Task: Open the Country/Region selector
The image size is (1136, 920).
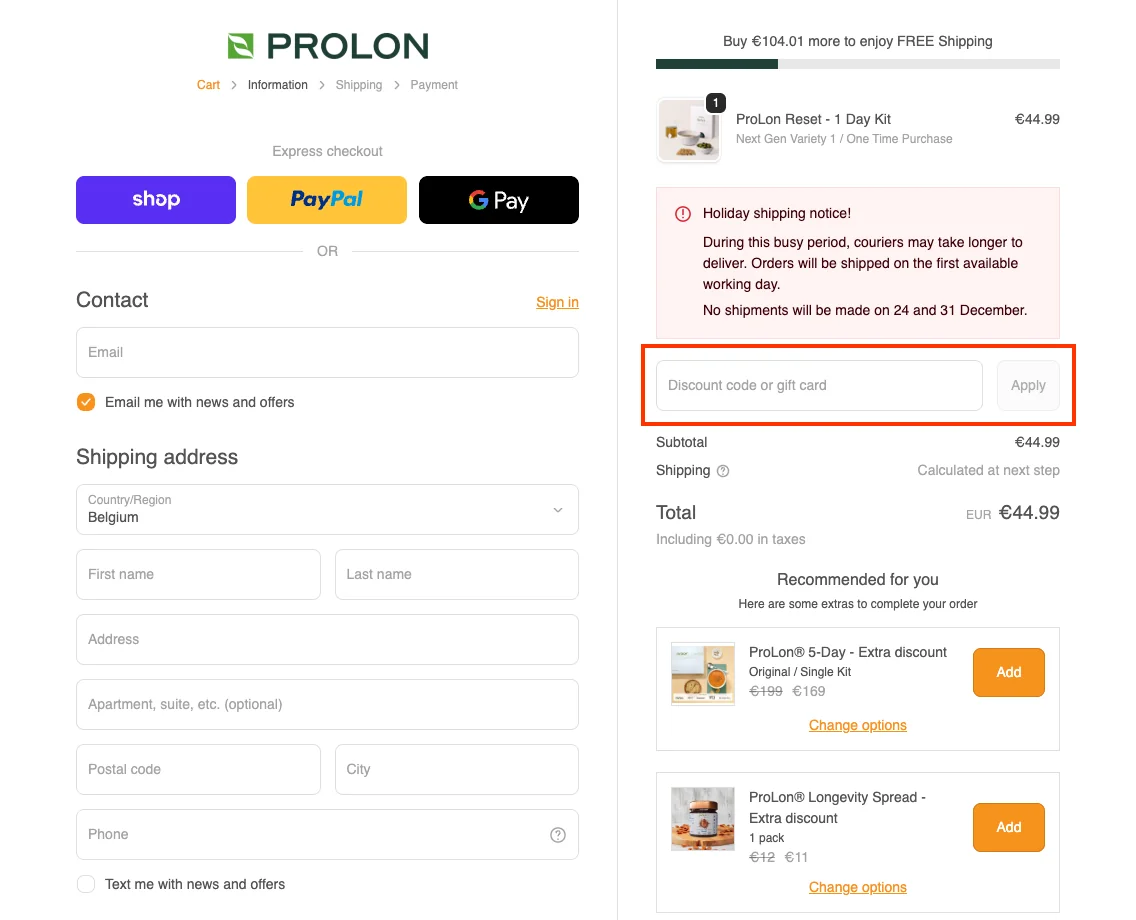Action: click(x=327, y=509)
